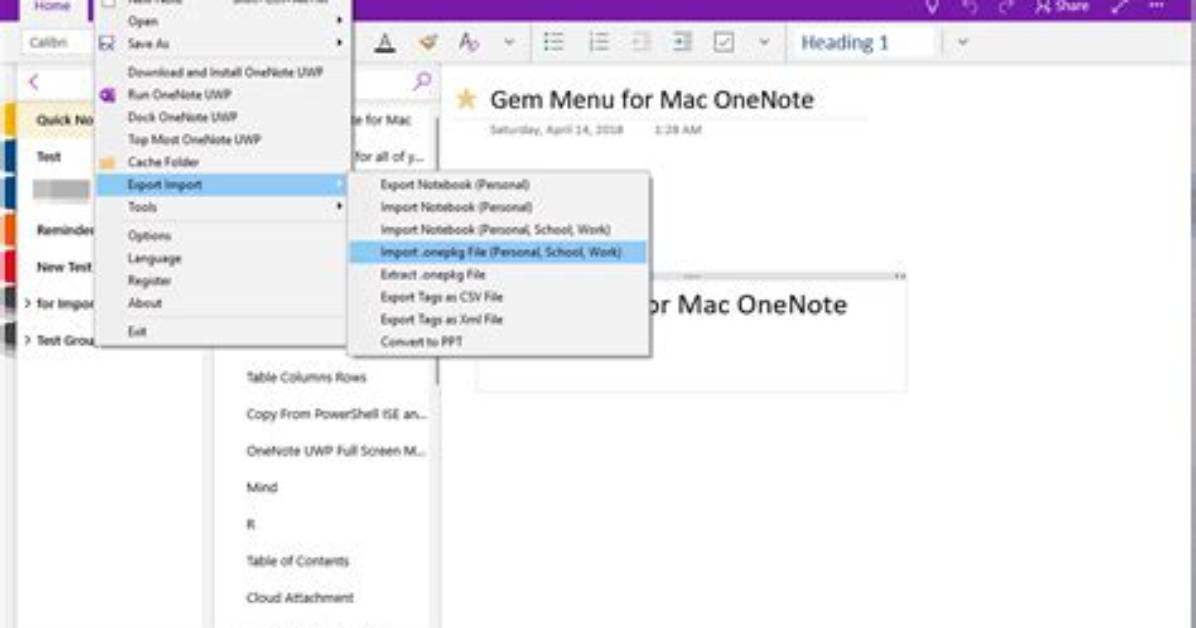1196x628 pixels.
Task: Apply the numbered list icon
Action: click(x=599, y=43)
